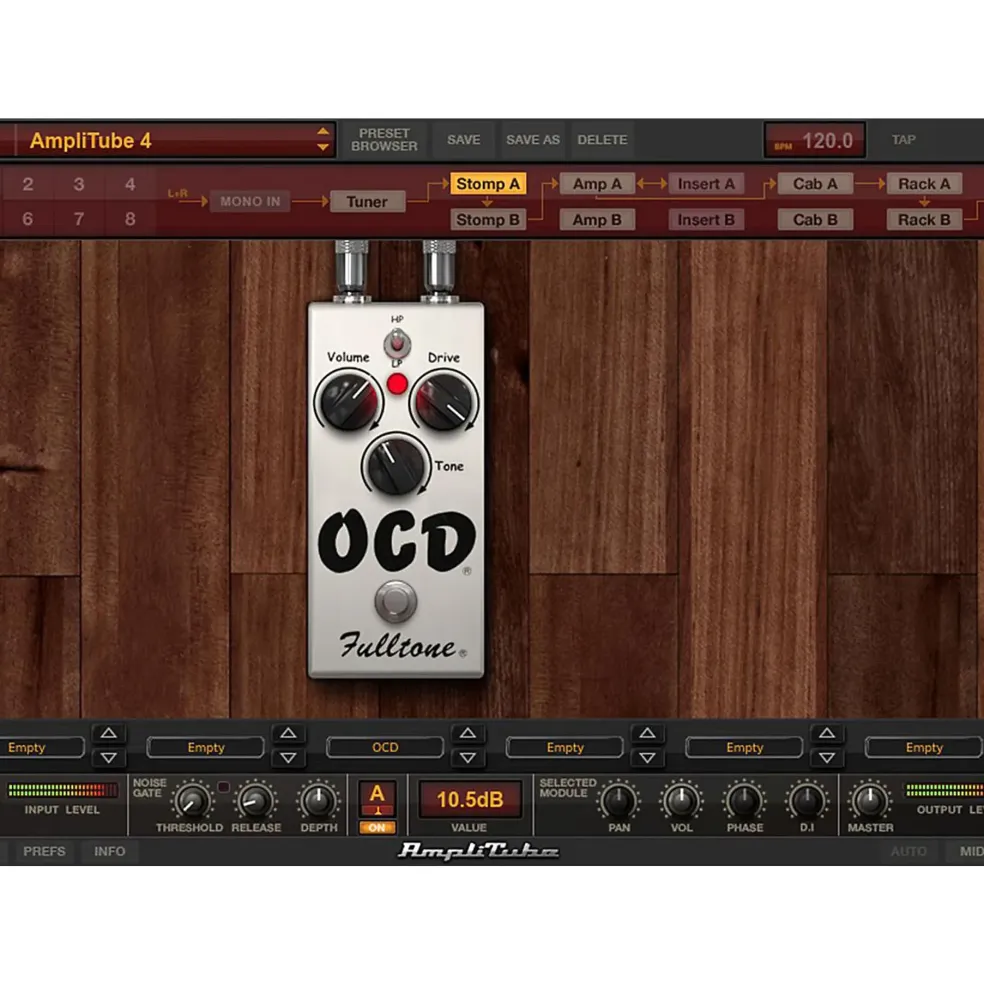The image size is (984, 985).
Task: Click the Selected Module PHASE knob
Action: click(745, 802)
